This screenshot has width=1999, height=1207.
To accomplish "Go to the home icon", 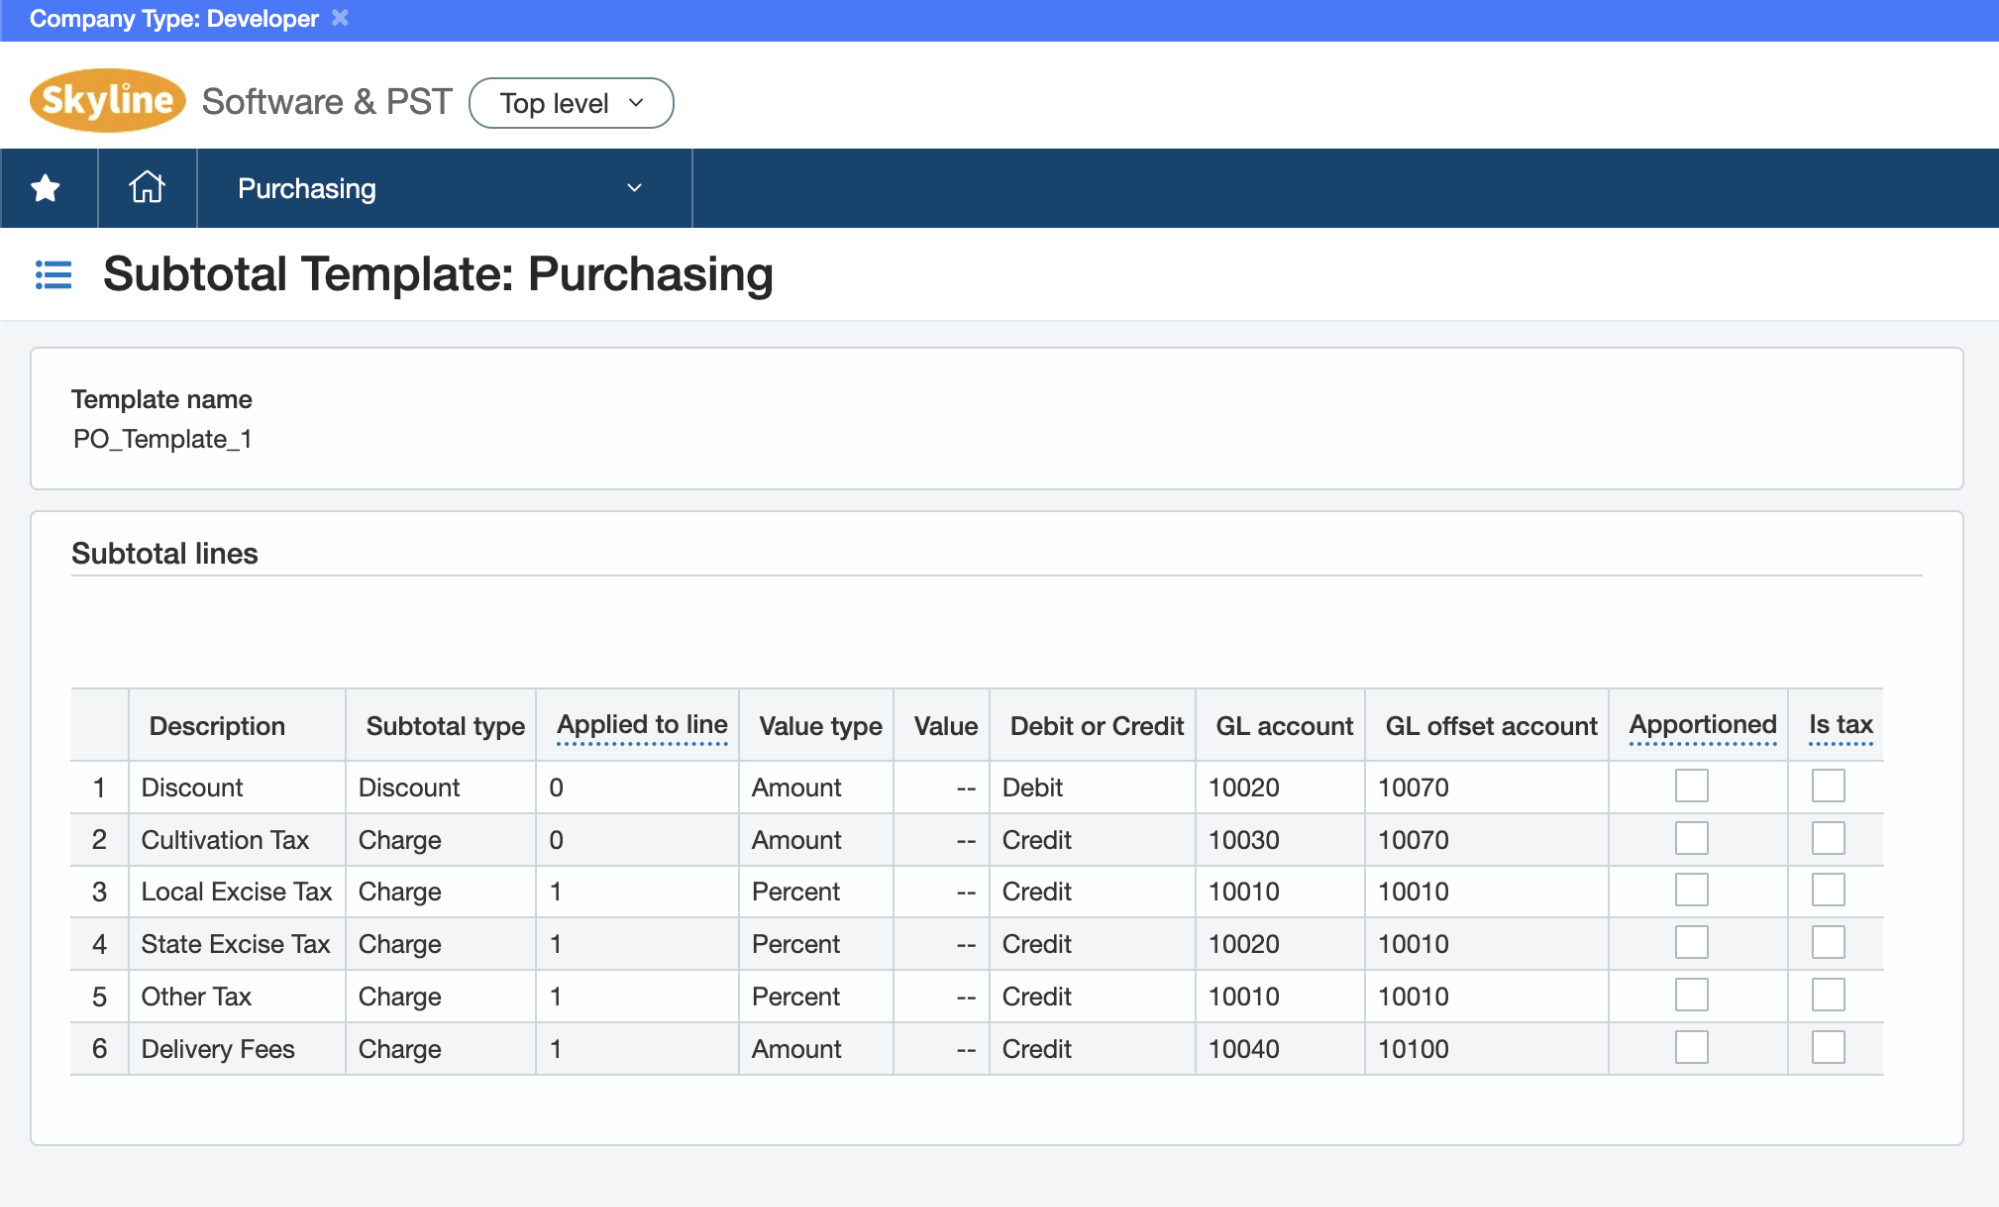I will [147, 188].
